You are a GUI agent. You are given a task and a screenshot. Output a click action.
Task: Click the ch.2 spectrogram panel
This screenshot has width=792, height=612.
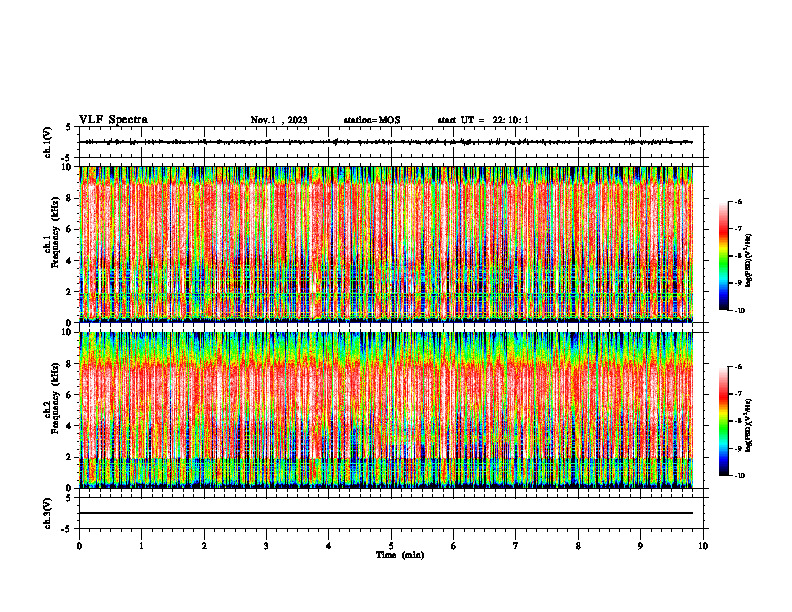click(x=386, y=410)
